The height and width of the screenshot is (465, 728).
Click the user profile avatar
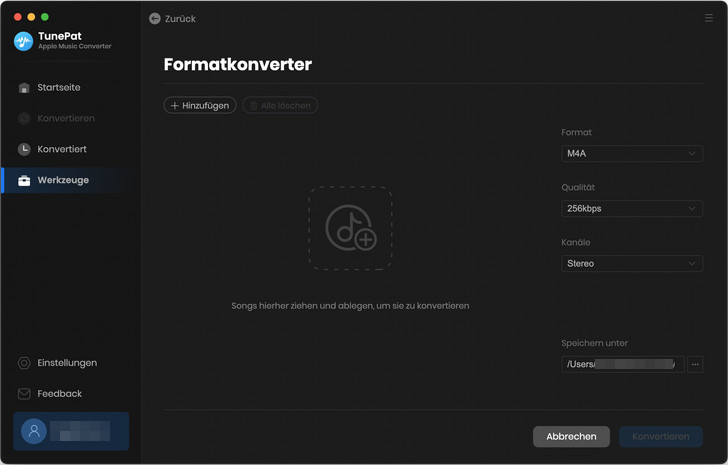34,431
